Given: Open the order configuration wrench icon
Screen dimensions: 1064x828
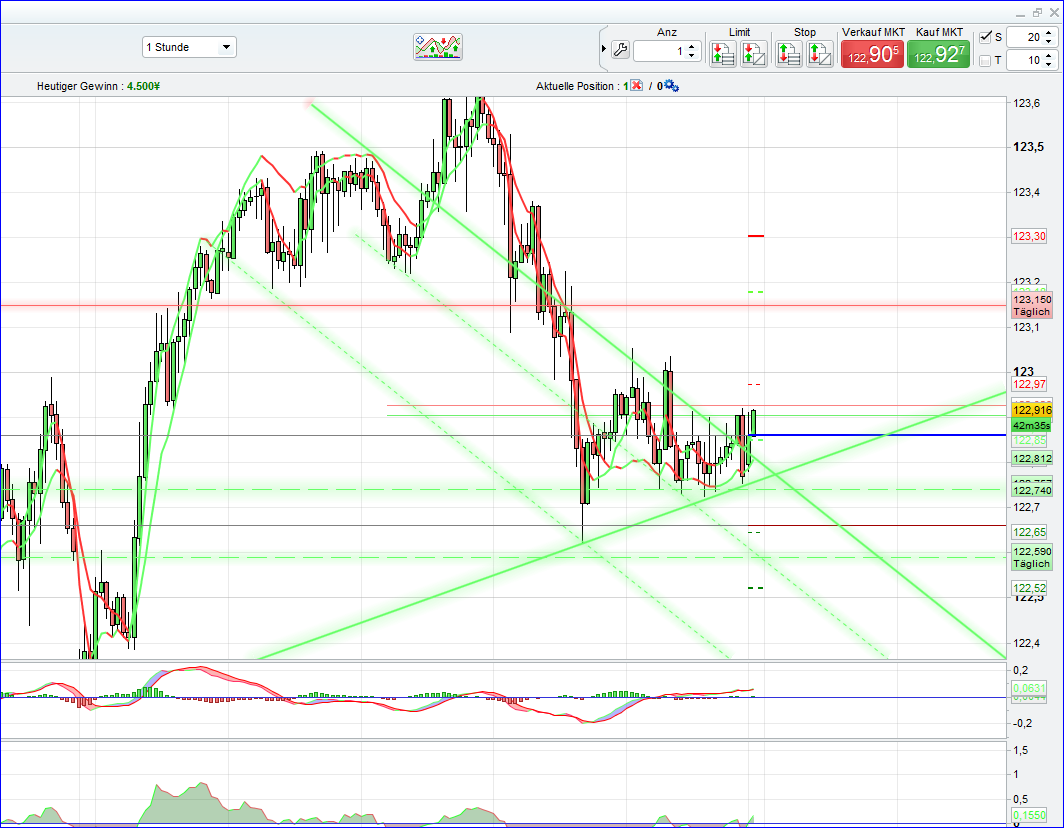Looking at the screenshot, I should click(x=621, y=51).
